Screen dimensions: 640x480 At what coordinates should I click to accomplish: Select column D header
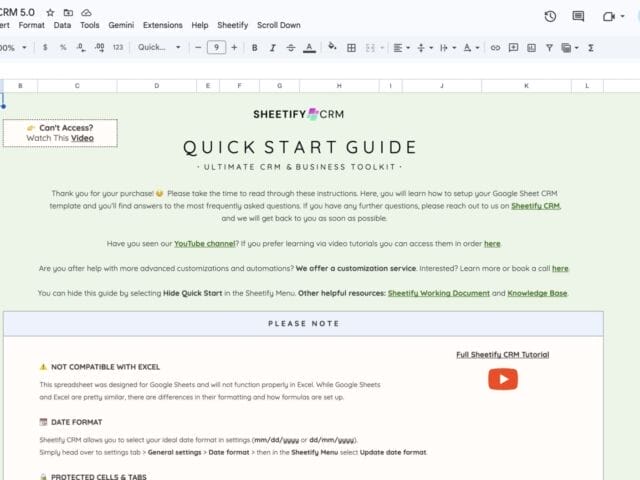[x=157, y=86]
